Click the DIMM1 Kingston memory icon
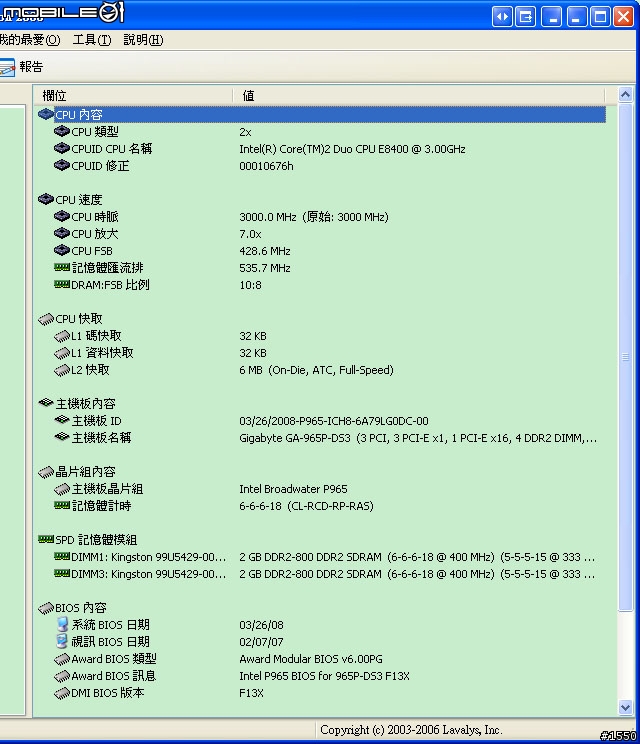Viewport: 640px width, 744px height. pyautogui.click(x=62, y=557)
